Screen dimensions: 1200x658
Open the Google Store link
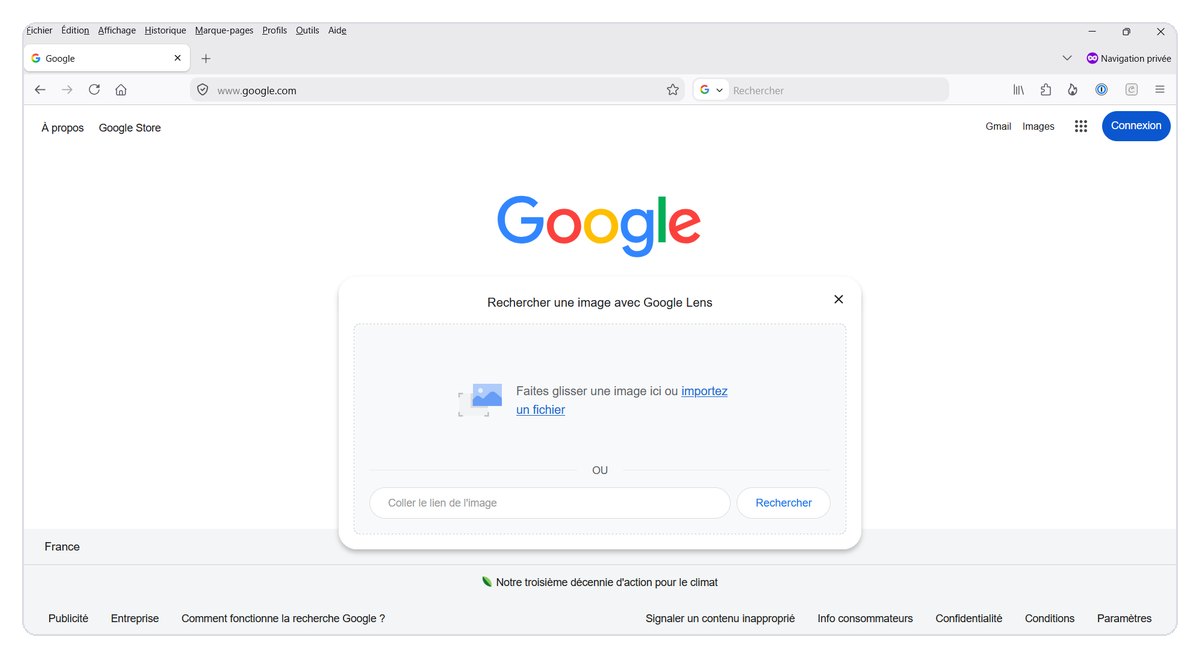130,128
